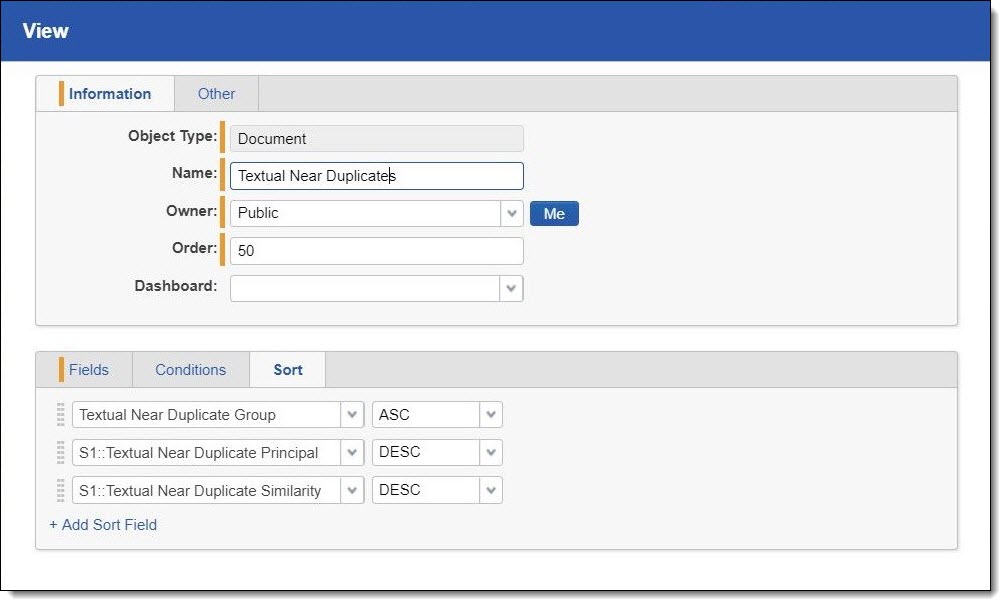
Task: Expand the Textual Near Duplicate Group field dropdown
Action: (352, 415)
